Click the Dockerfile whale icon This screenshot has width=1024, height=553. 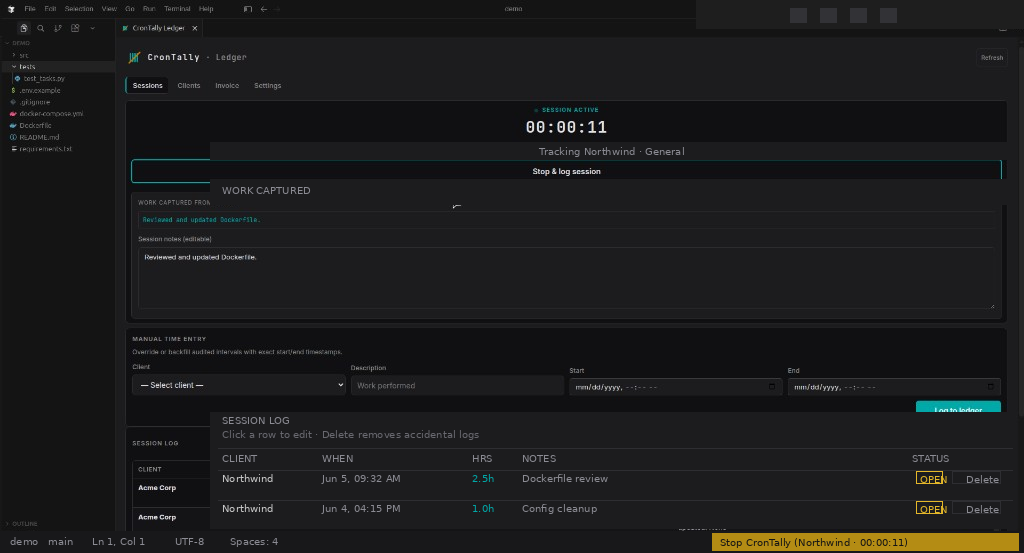[x=13, y=125]
